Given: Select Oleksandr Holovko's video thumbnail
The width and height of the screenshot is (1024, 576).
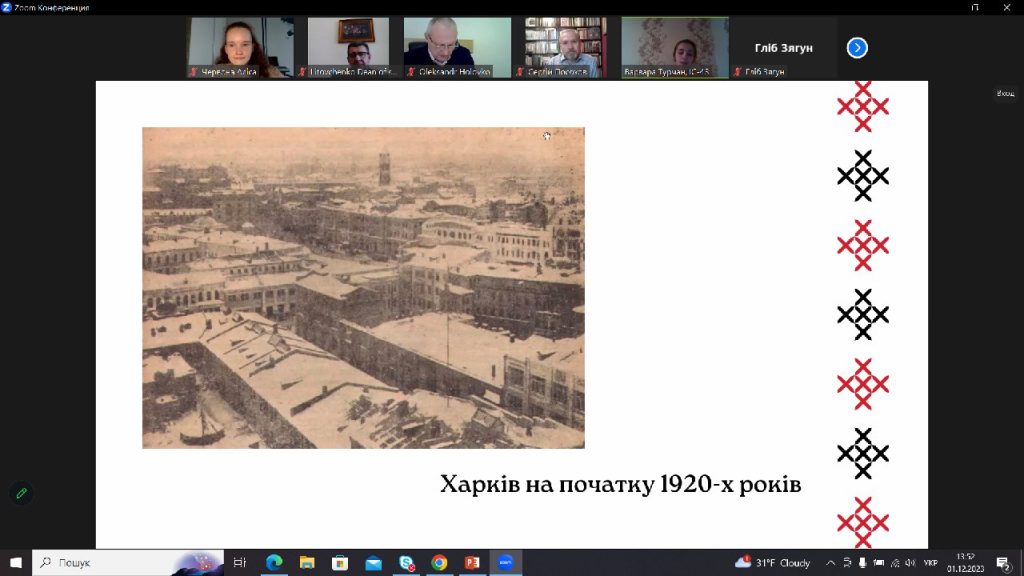Looking at the screenshot, I should (x=457, y=47).
